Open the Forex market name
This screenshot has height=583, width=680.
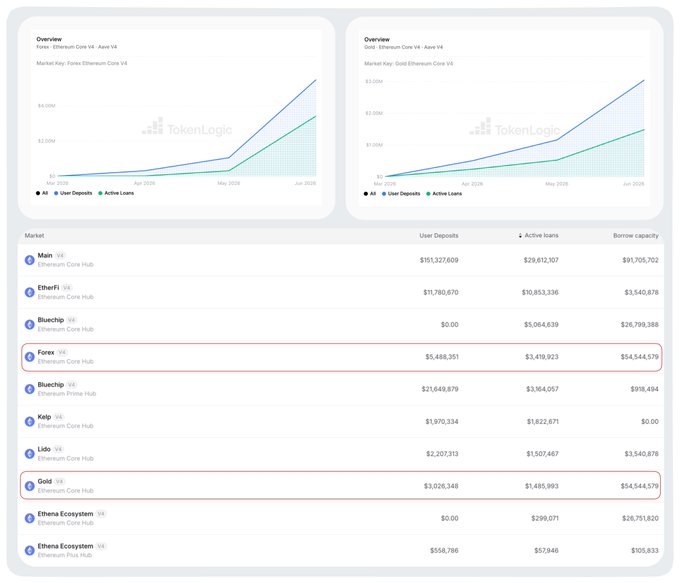pos(46,352)
